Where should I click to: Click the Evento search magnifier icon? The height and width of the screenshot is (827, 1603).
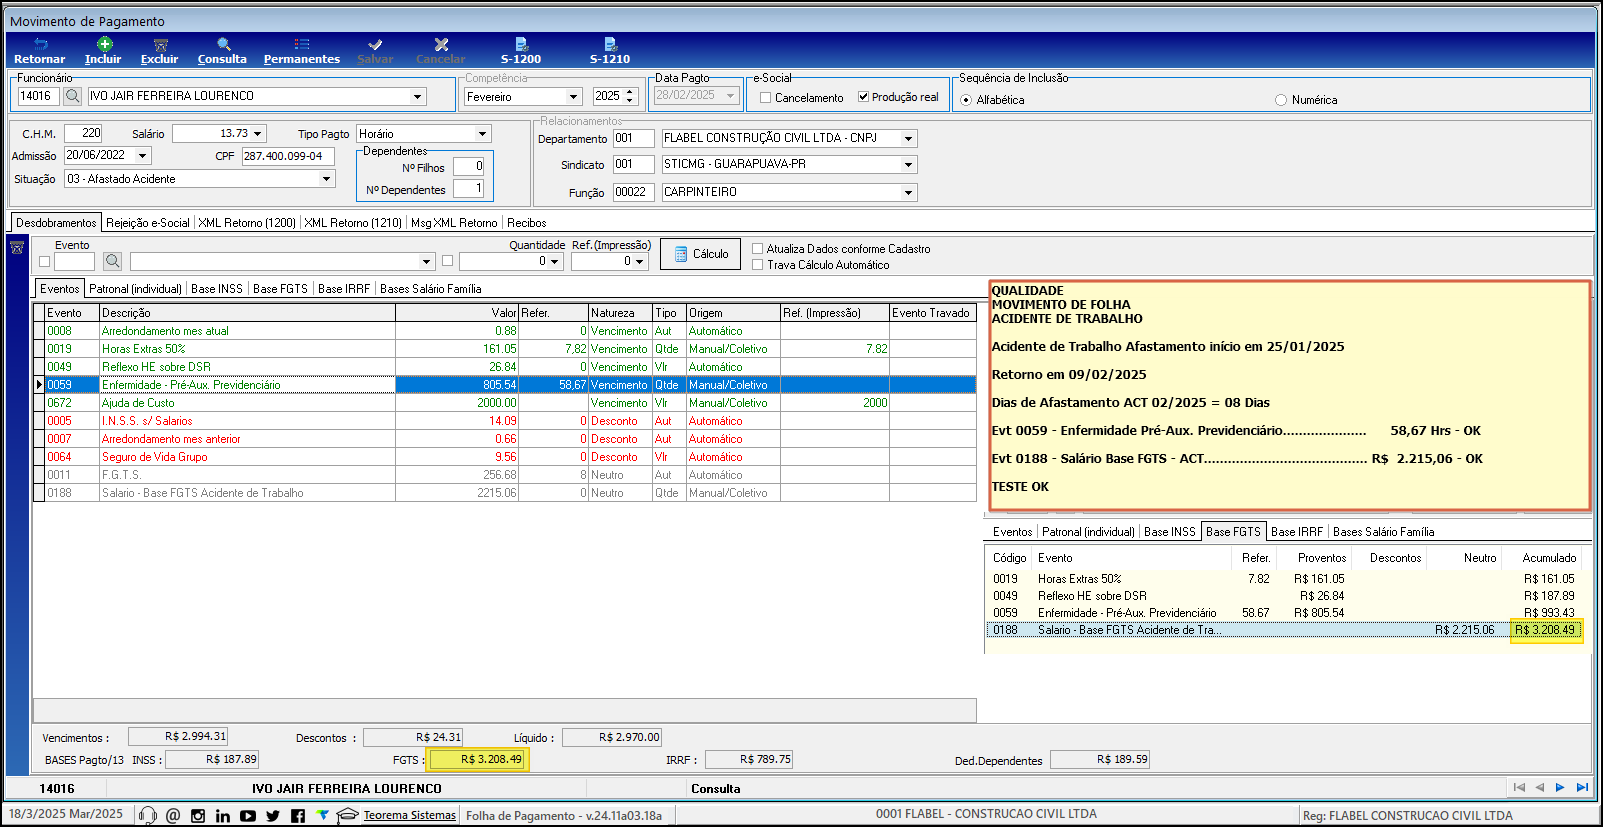coord(113,261)
